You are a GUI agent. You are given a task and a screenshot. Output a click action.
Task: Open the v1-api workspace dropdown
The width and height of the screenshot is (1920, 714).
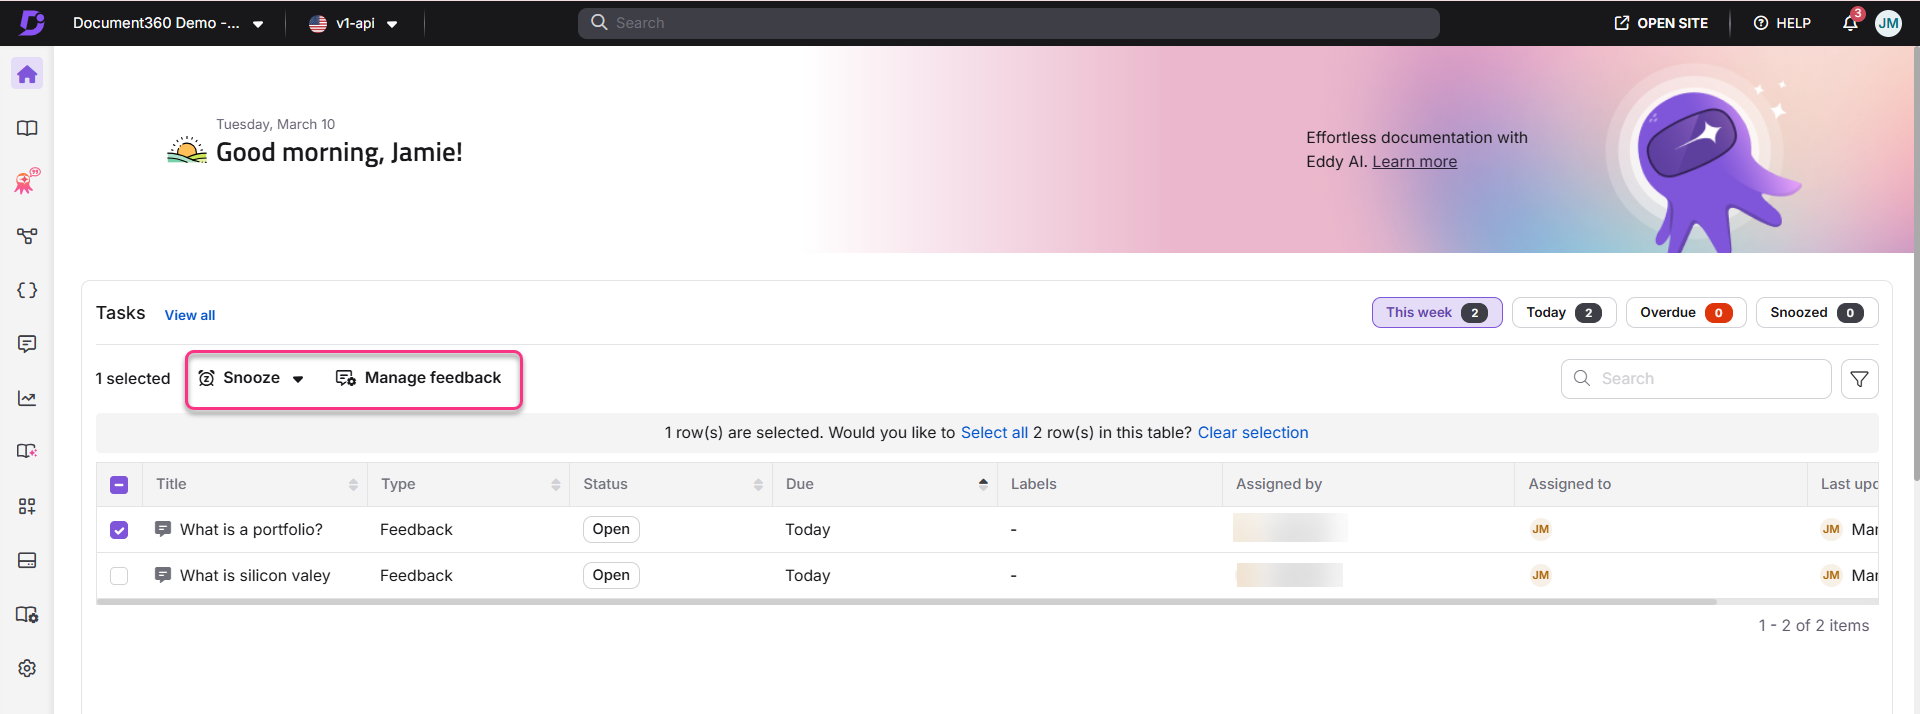(x=353, y=23)
